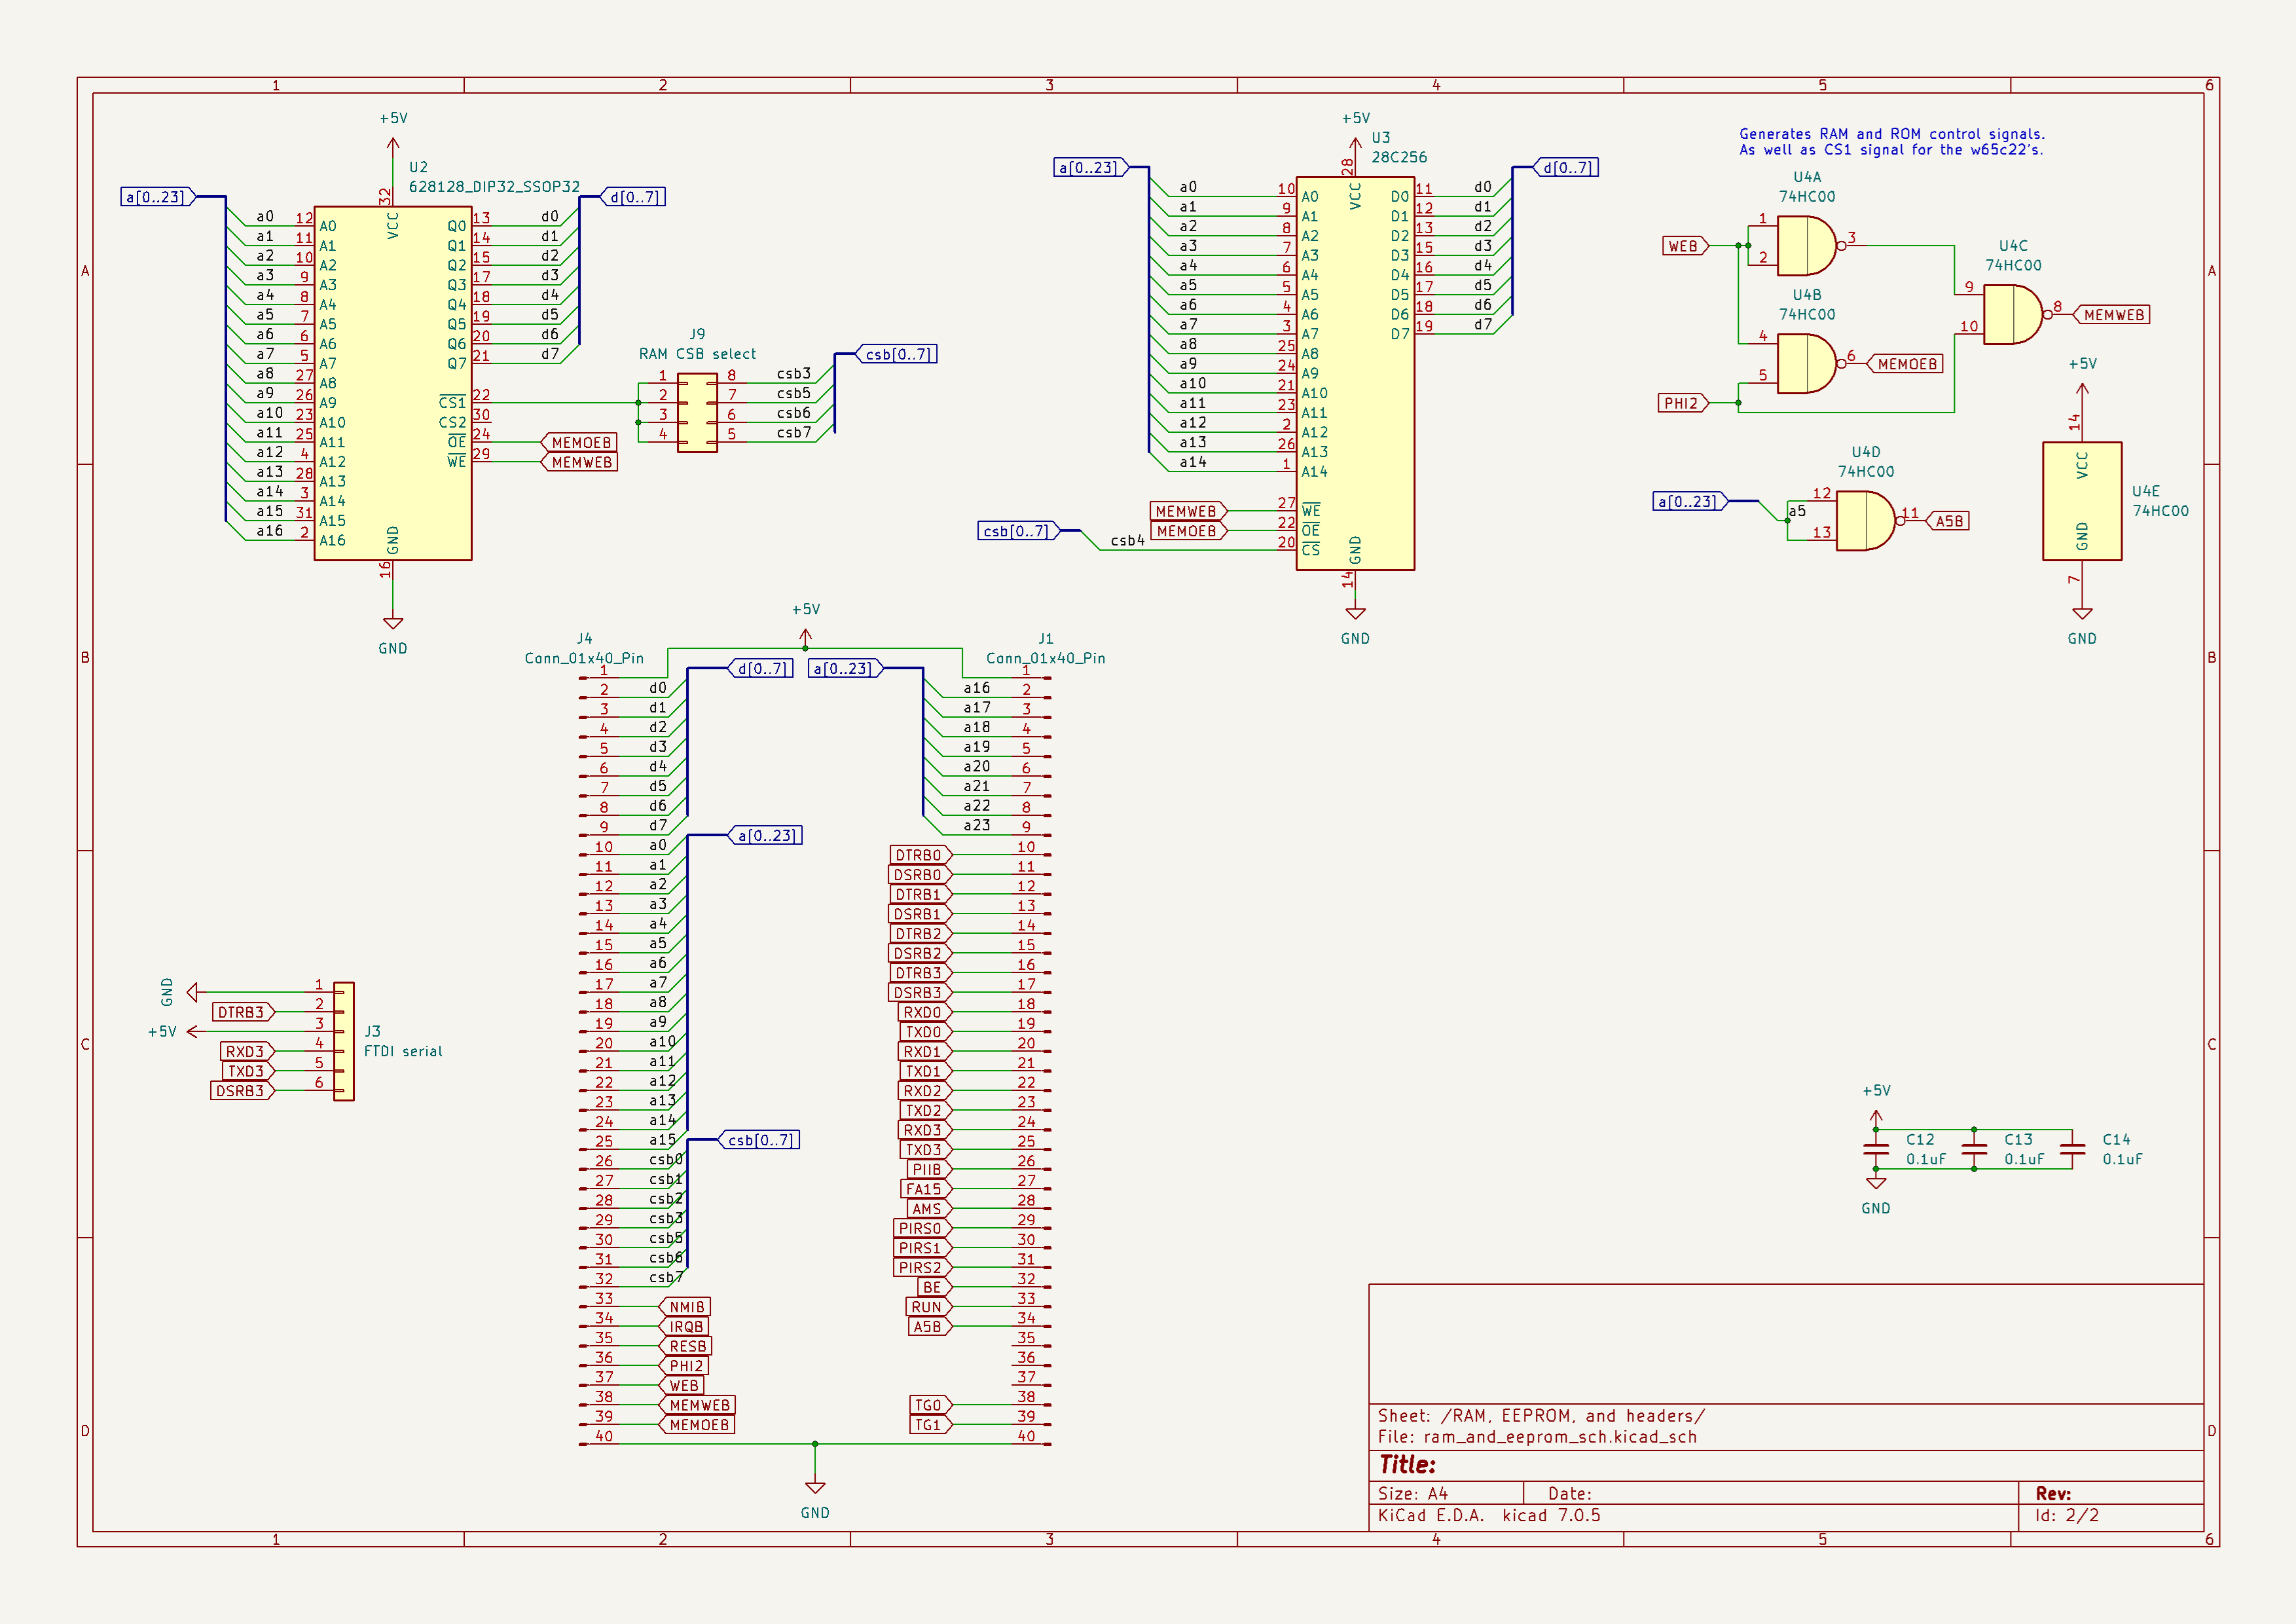Select the U3 28C256 EEPROM chip body

1354,375
